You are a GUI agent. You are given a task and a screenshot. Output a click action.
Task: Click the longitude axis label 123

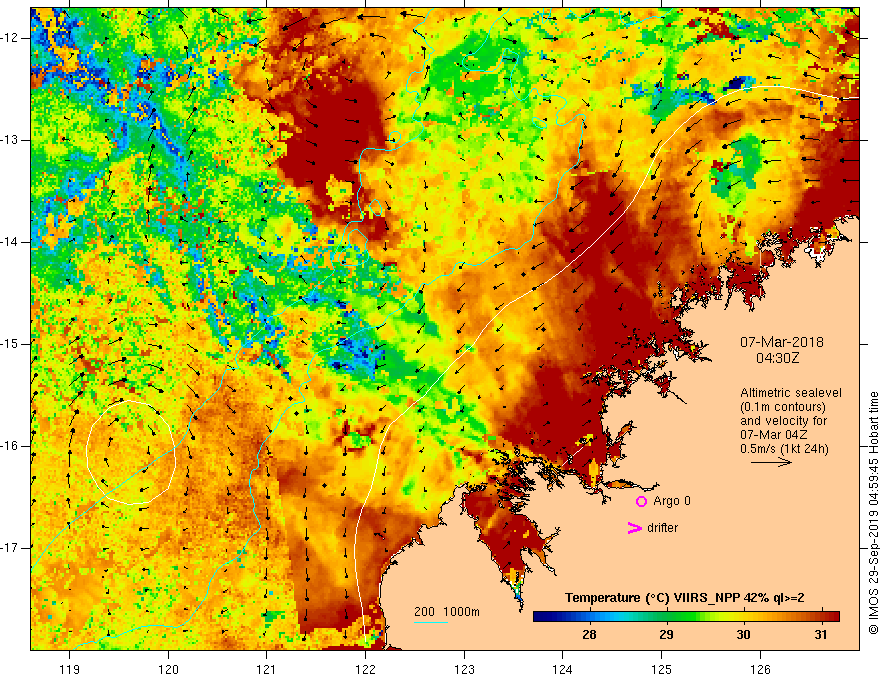[464, 669]
